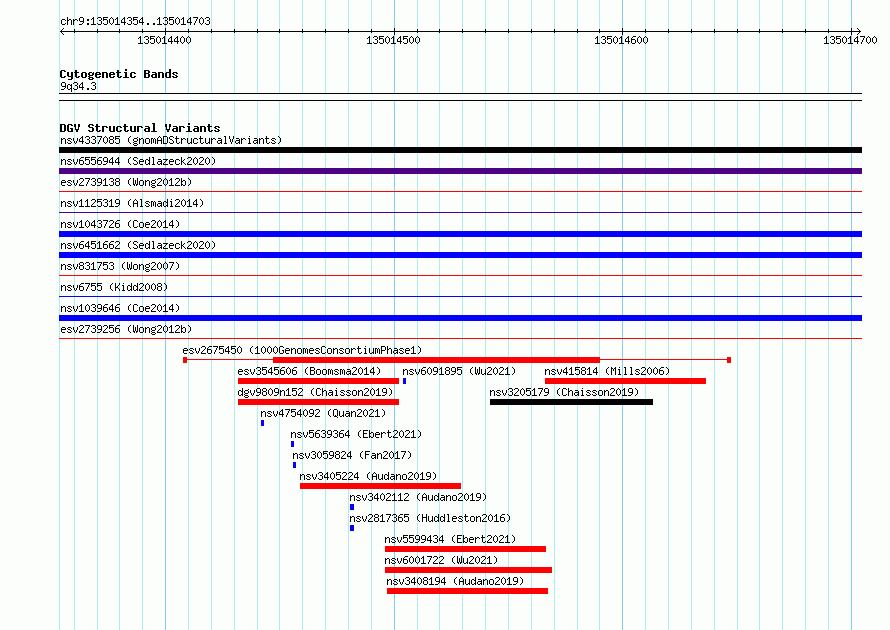Select red bar under nsv3408194

coord(467,591)
